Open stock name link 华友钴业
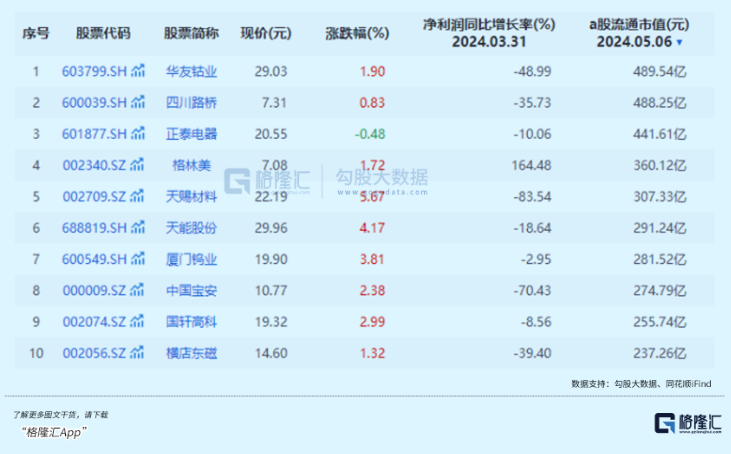Screen dimensions: 731x454 pyautogui.click(x=190, y=71)
